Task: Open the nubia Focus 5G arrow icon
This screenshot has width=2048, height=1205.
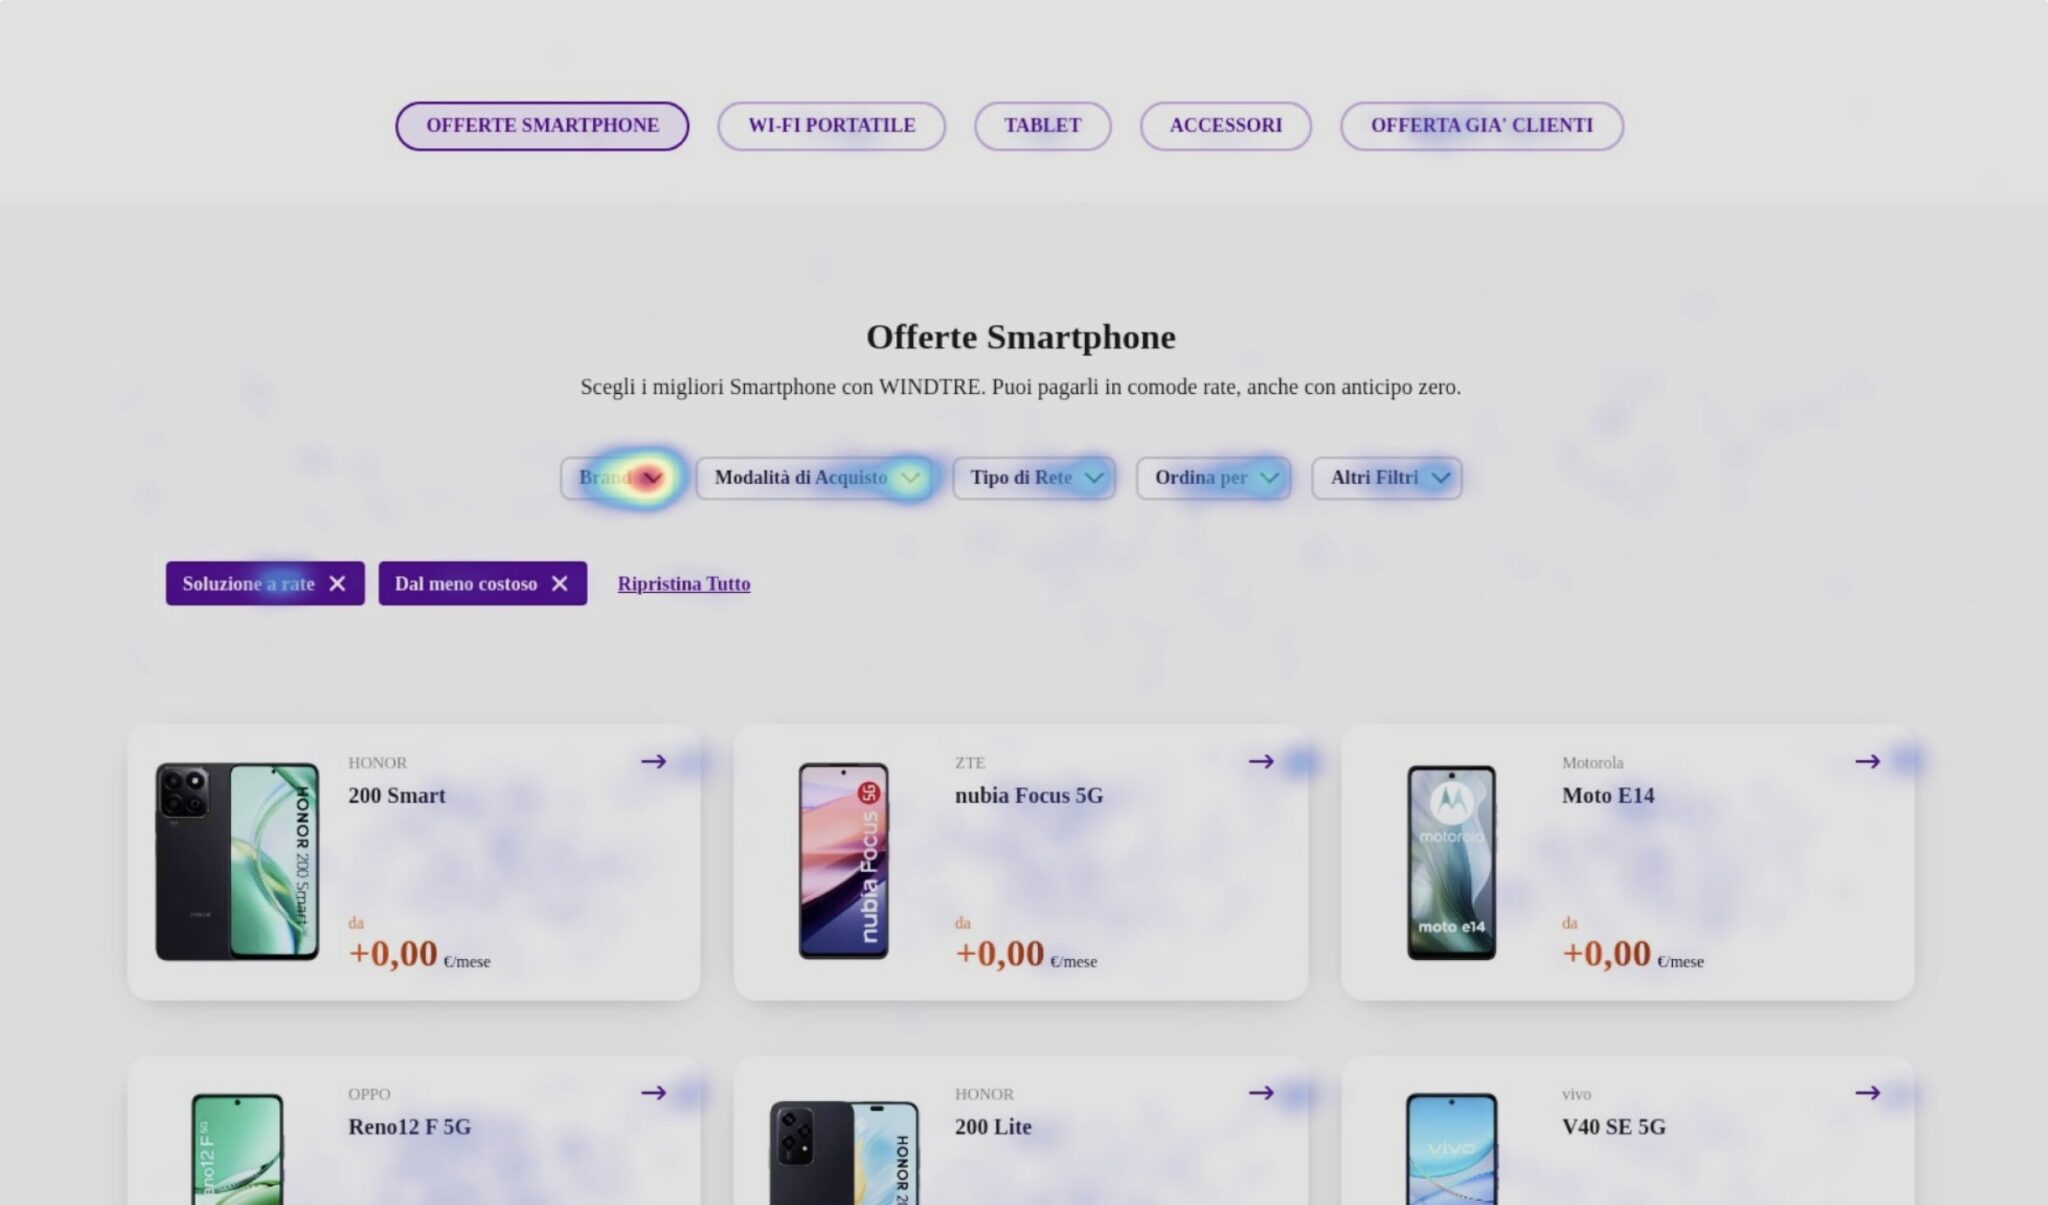Action: click(x=1261, y=761)
